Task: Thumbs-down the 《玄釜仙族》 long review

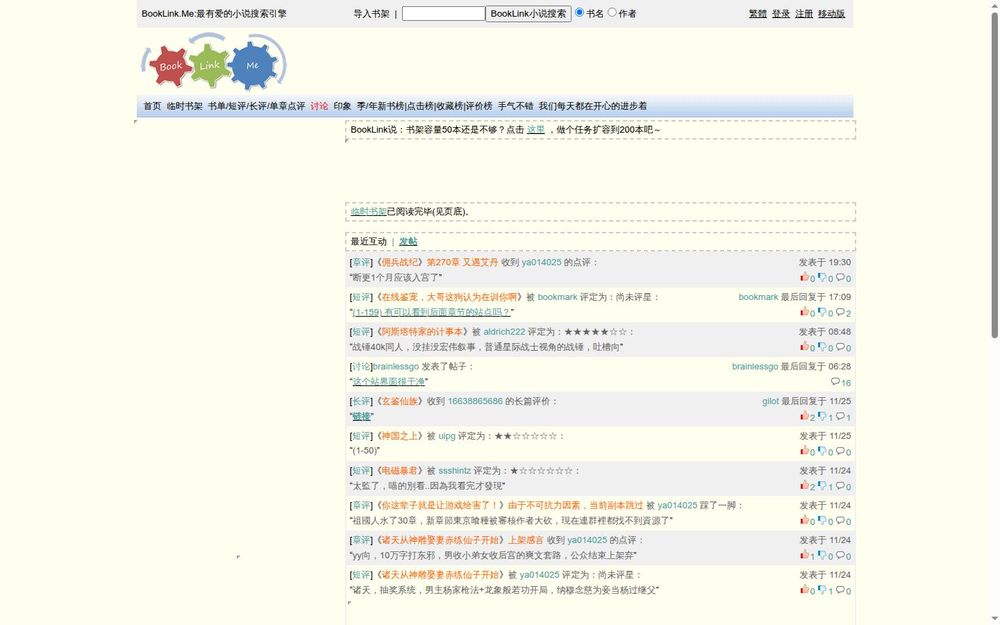Action: (822, 417)
